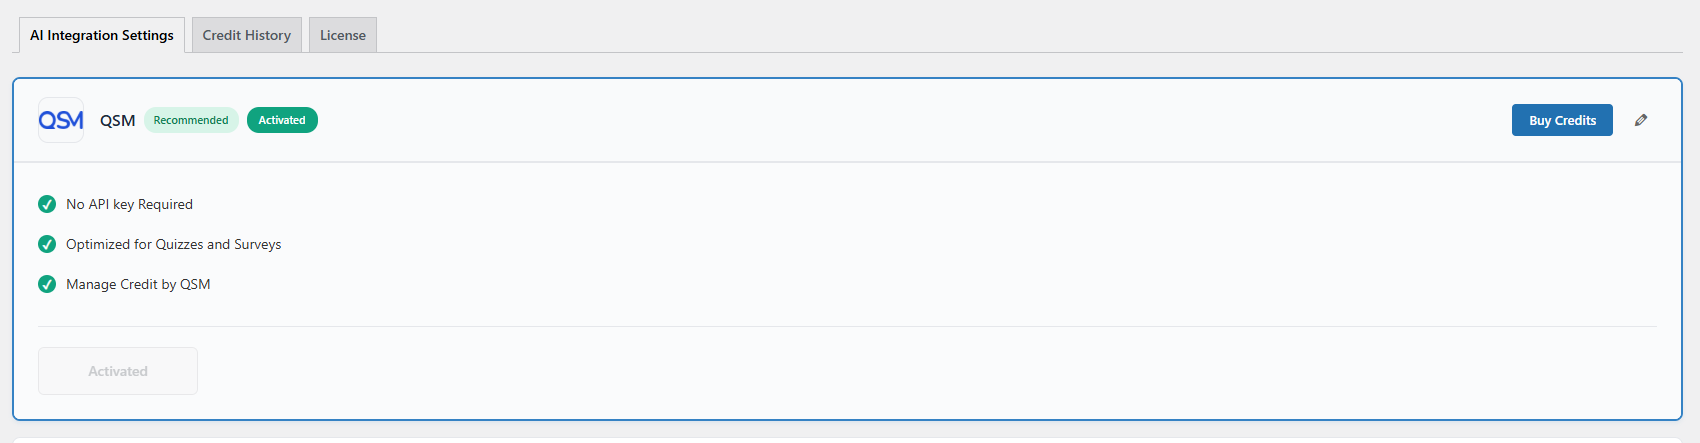Click the QSM provider name text
This screenshot has height=443, width=1700.
coord(118,121)
